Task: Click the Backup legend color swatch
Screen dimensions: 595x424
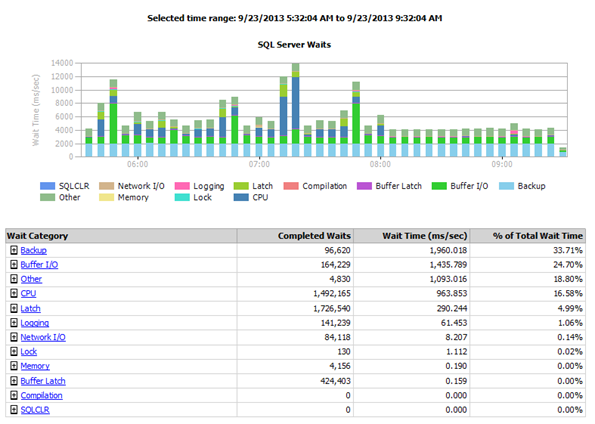Action: (506, 186)
